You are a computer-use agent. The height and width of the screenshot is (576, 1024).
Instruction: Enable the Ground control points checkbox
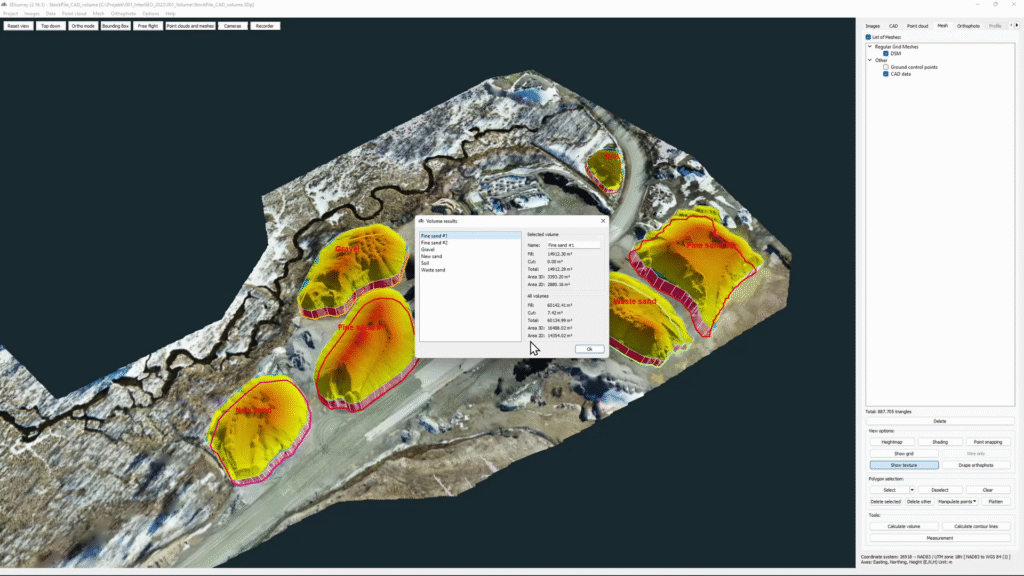tap(886, 67)
